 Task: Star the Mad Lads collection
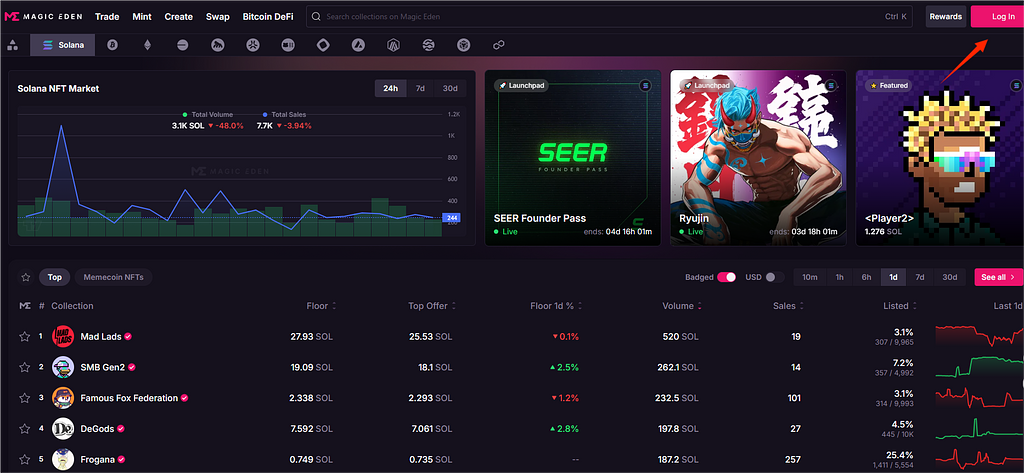tap(24, 337)
